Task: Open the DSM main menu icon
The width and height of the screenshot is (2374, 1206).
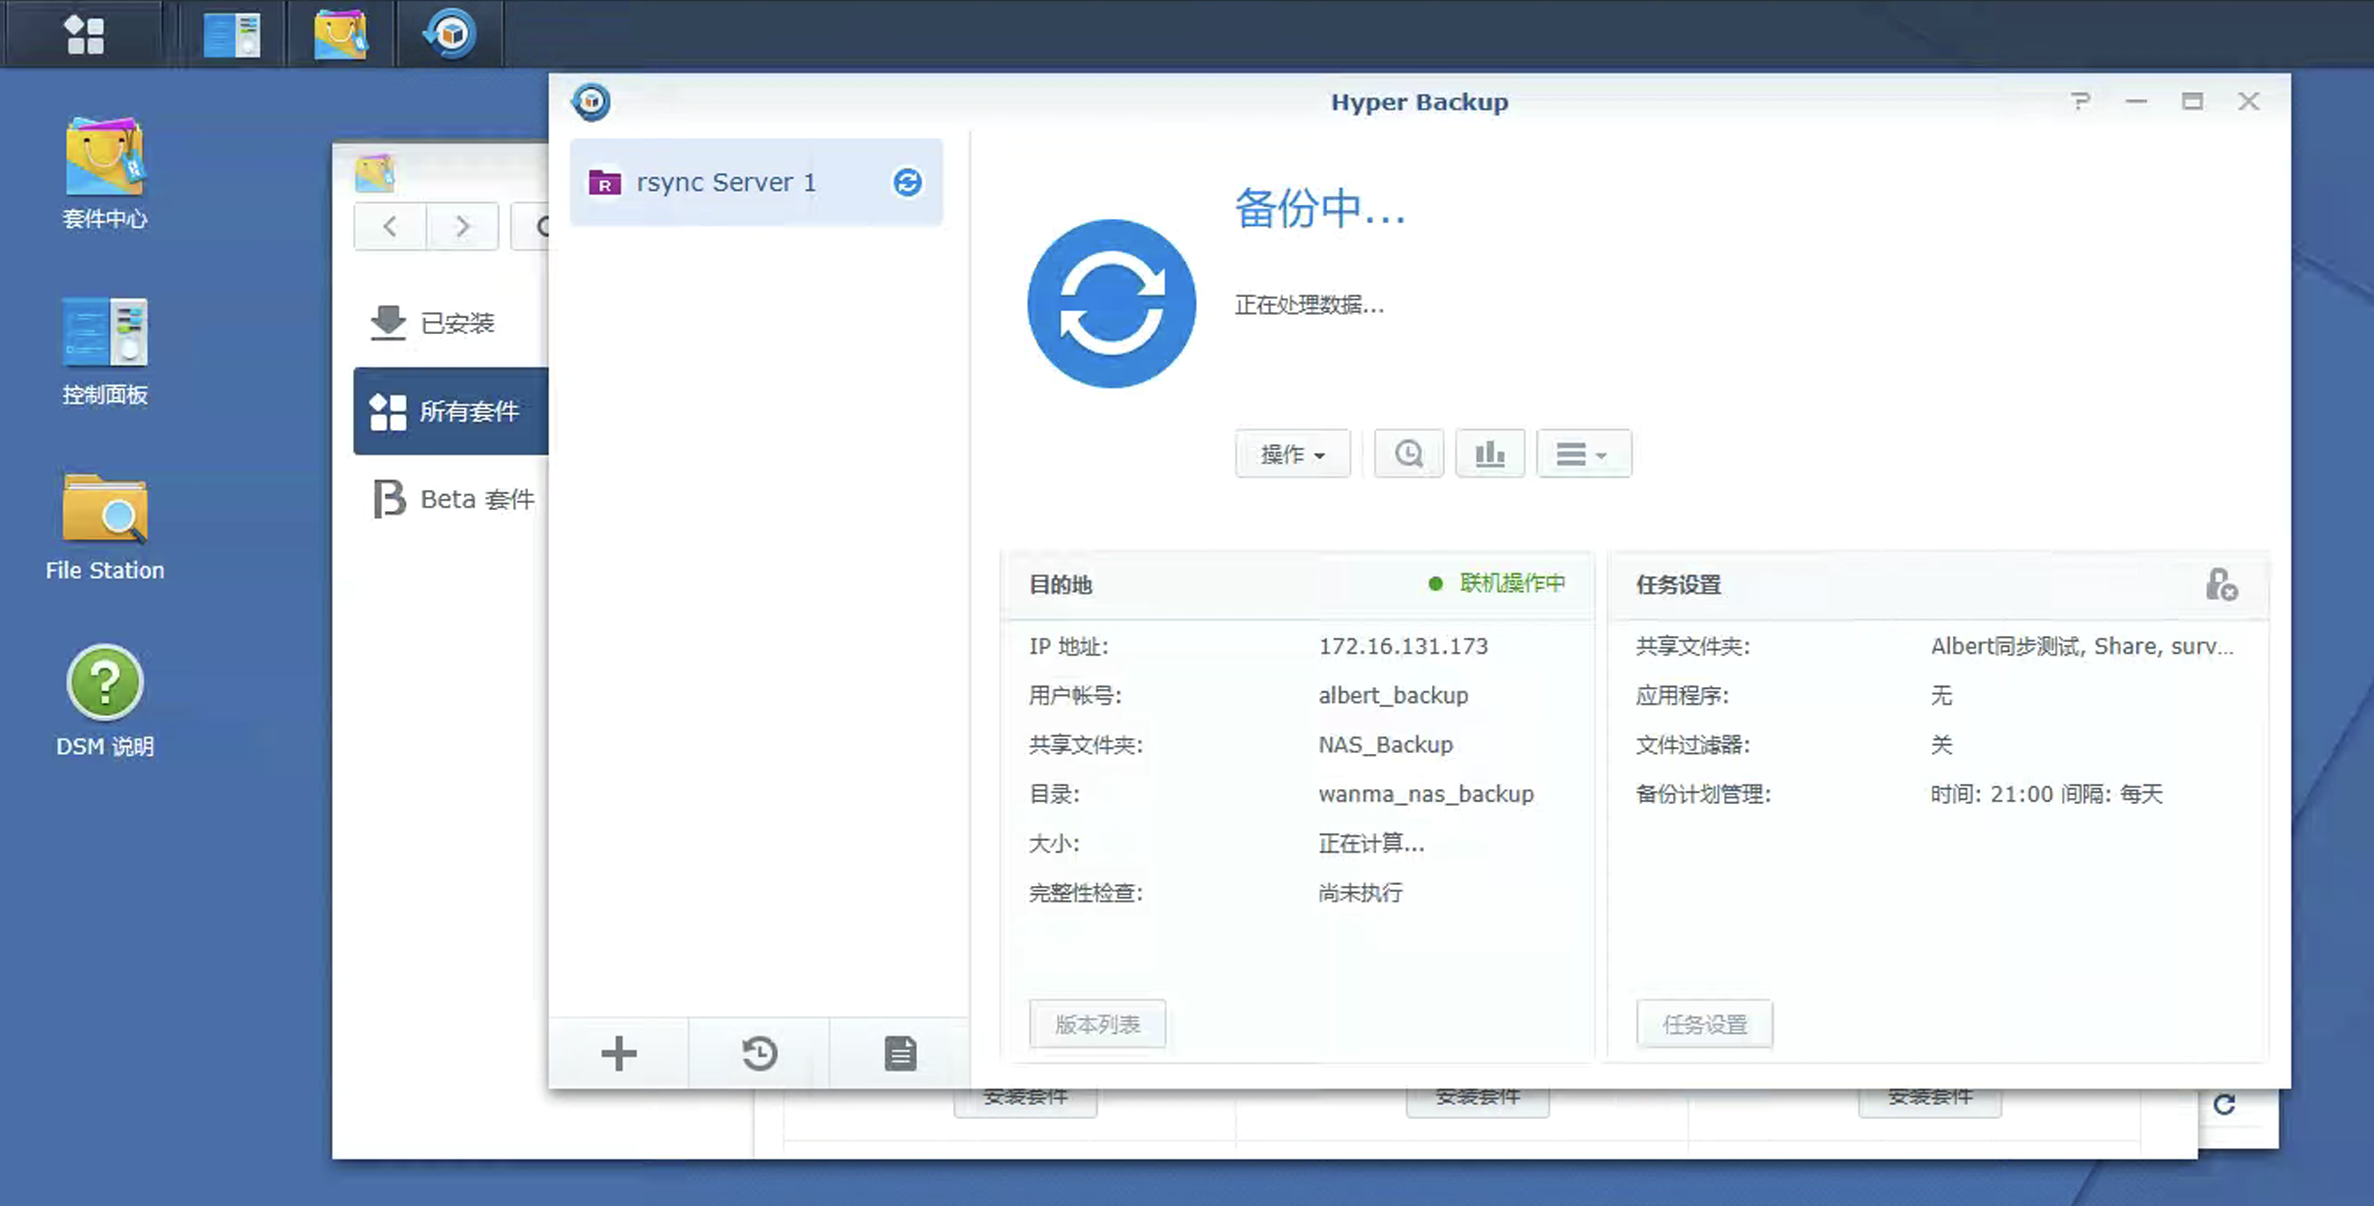Action: [x=84, y=34]
